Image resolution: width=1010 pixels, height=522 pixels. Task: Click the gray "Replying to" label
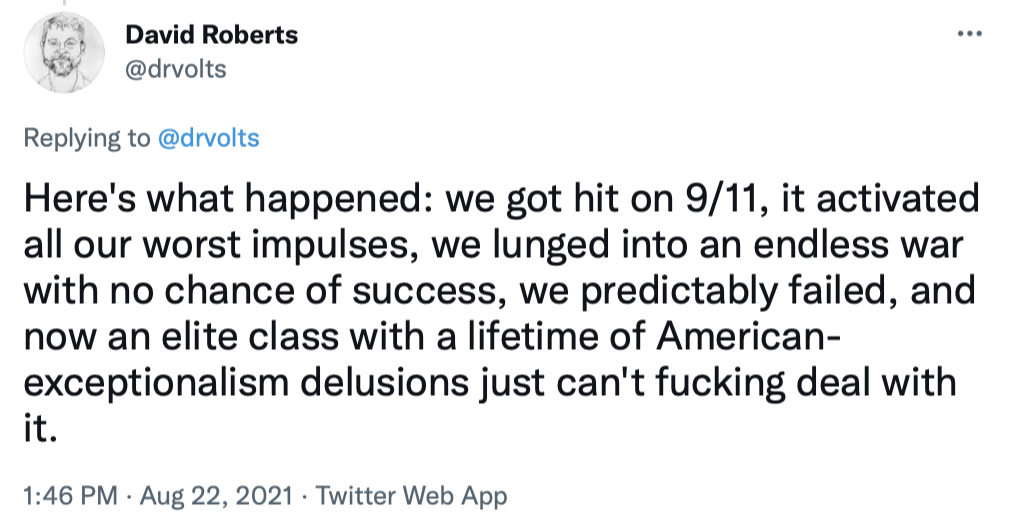point(86,138)
